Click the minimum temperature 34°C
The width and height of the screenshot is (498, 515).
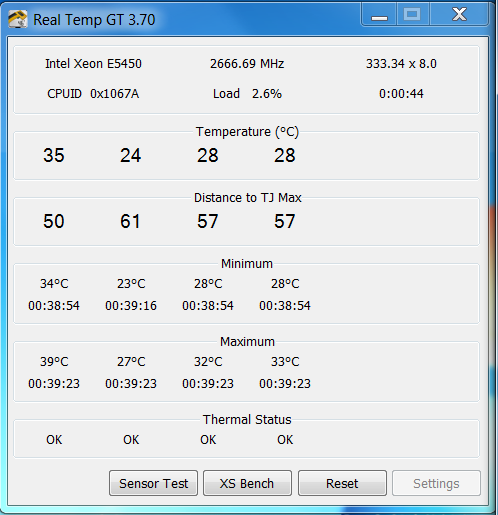(x=54, y=284)
